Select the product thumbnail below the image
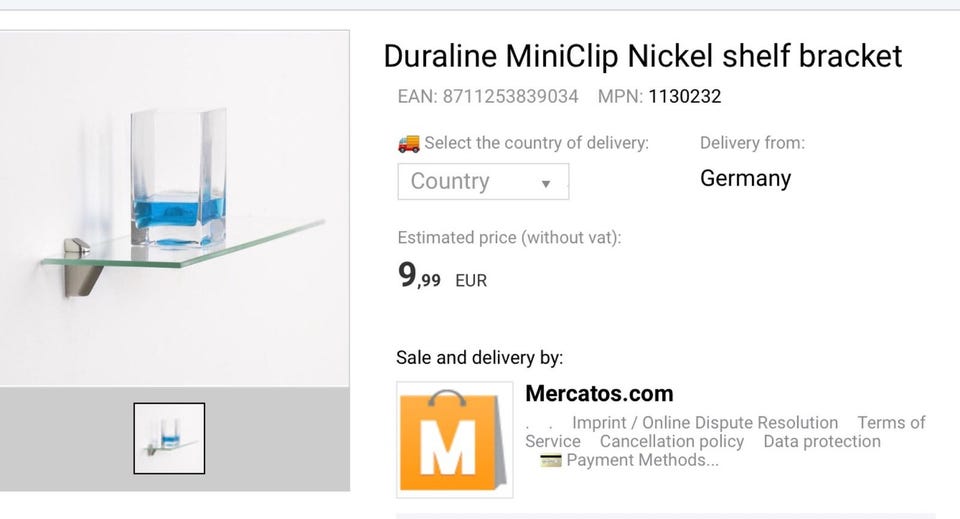The image size is (960, 519). pos(169,438)
